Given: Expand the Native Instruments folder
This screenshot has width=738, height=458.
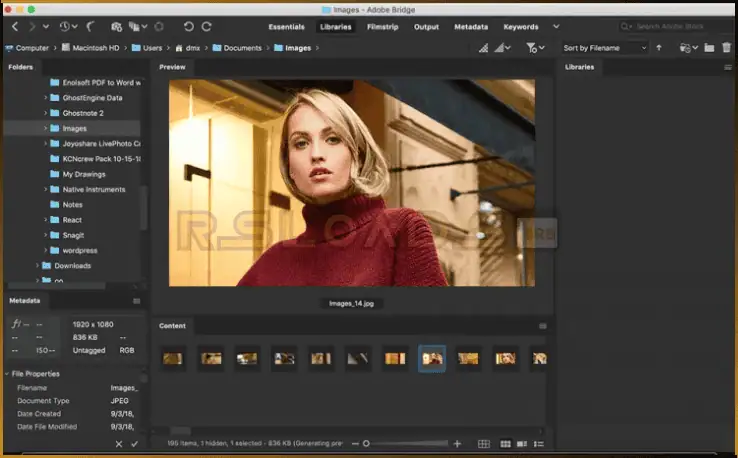Looking at the screenshot, I should coord(46,190).
